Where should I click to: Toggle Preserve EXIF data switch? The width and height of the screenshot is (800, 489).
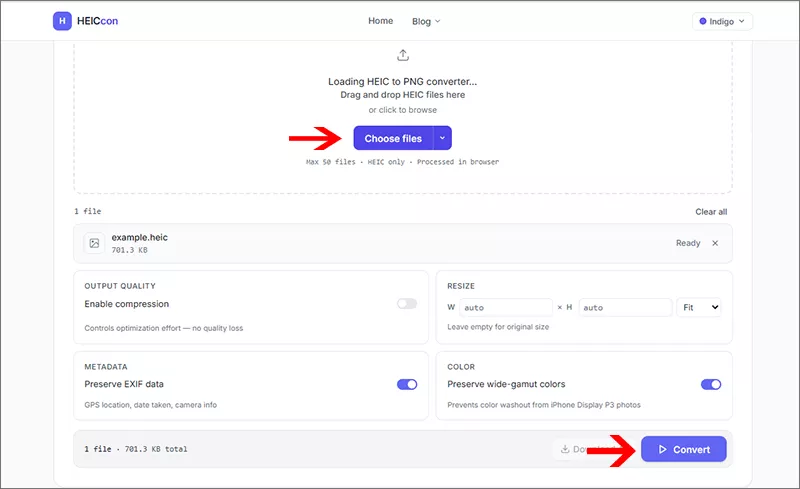[x=407, y=384]
